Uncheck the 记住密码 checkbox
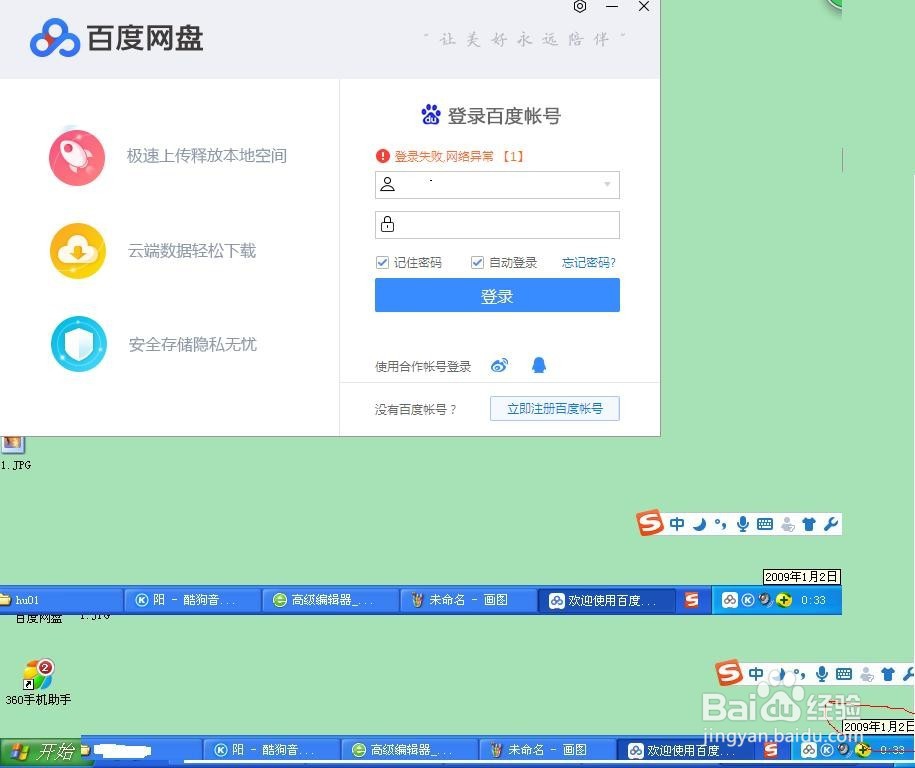Viewport: 915px width, 768px height. (x=382, y=262)
